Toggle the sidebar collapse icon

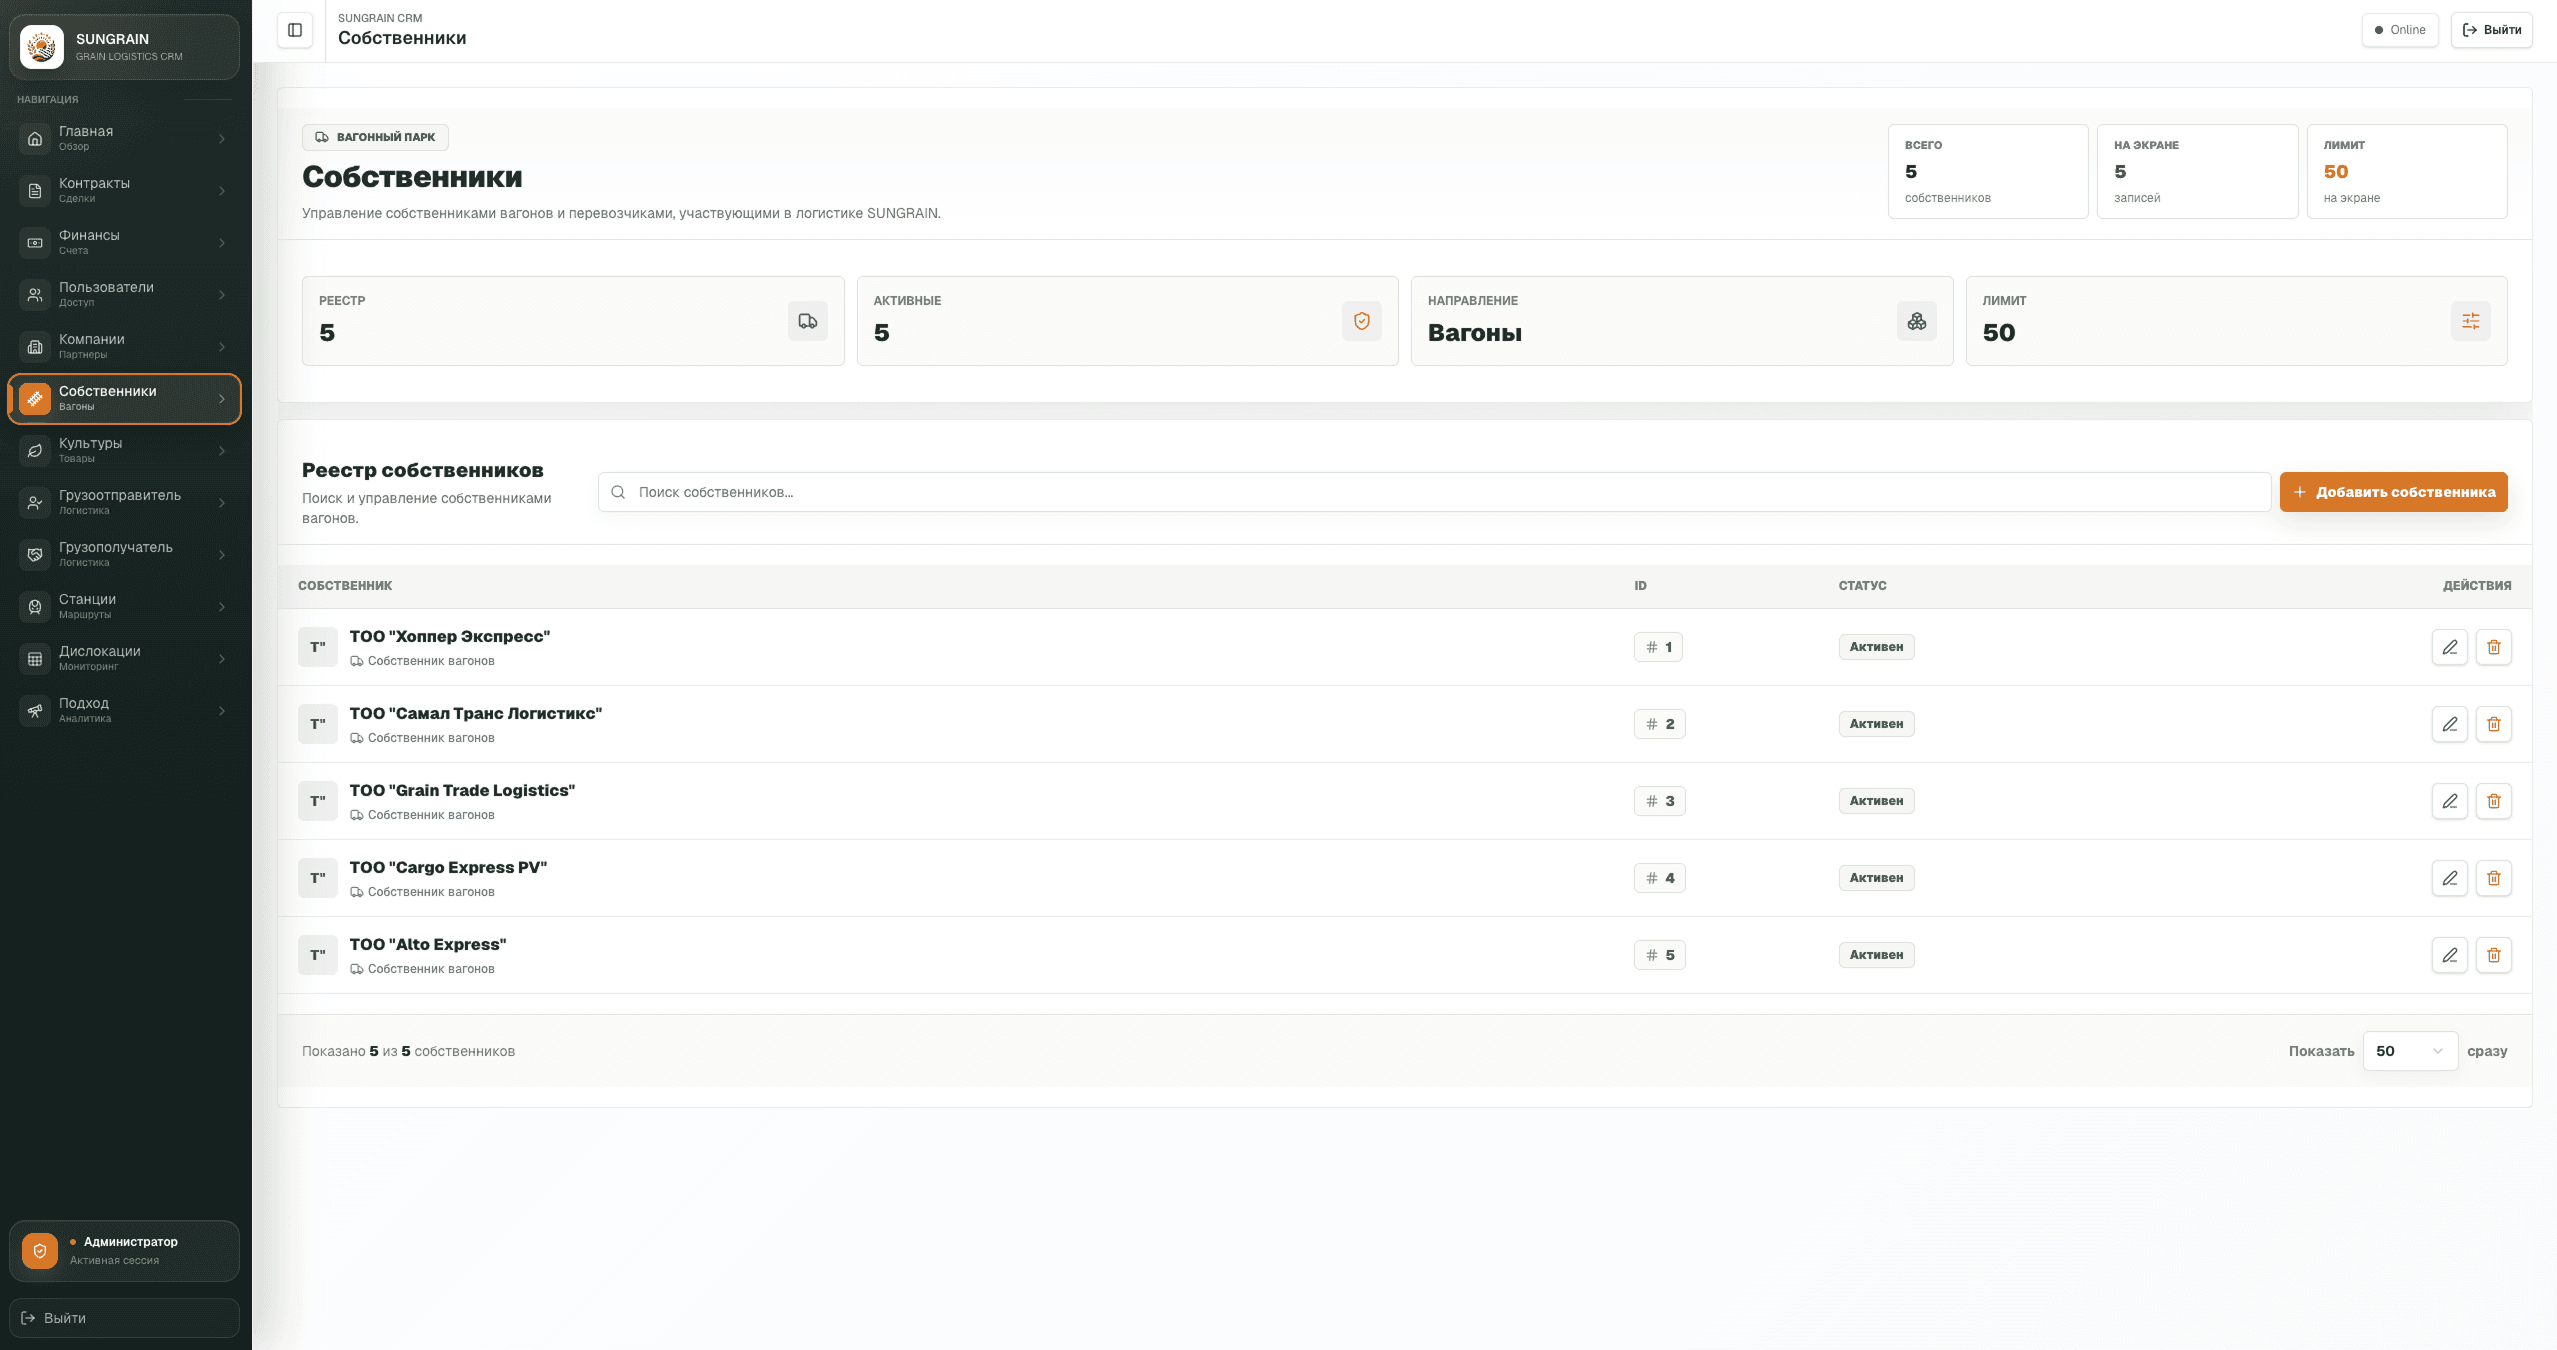click(295, 30)
